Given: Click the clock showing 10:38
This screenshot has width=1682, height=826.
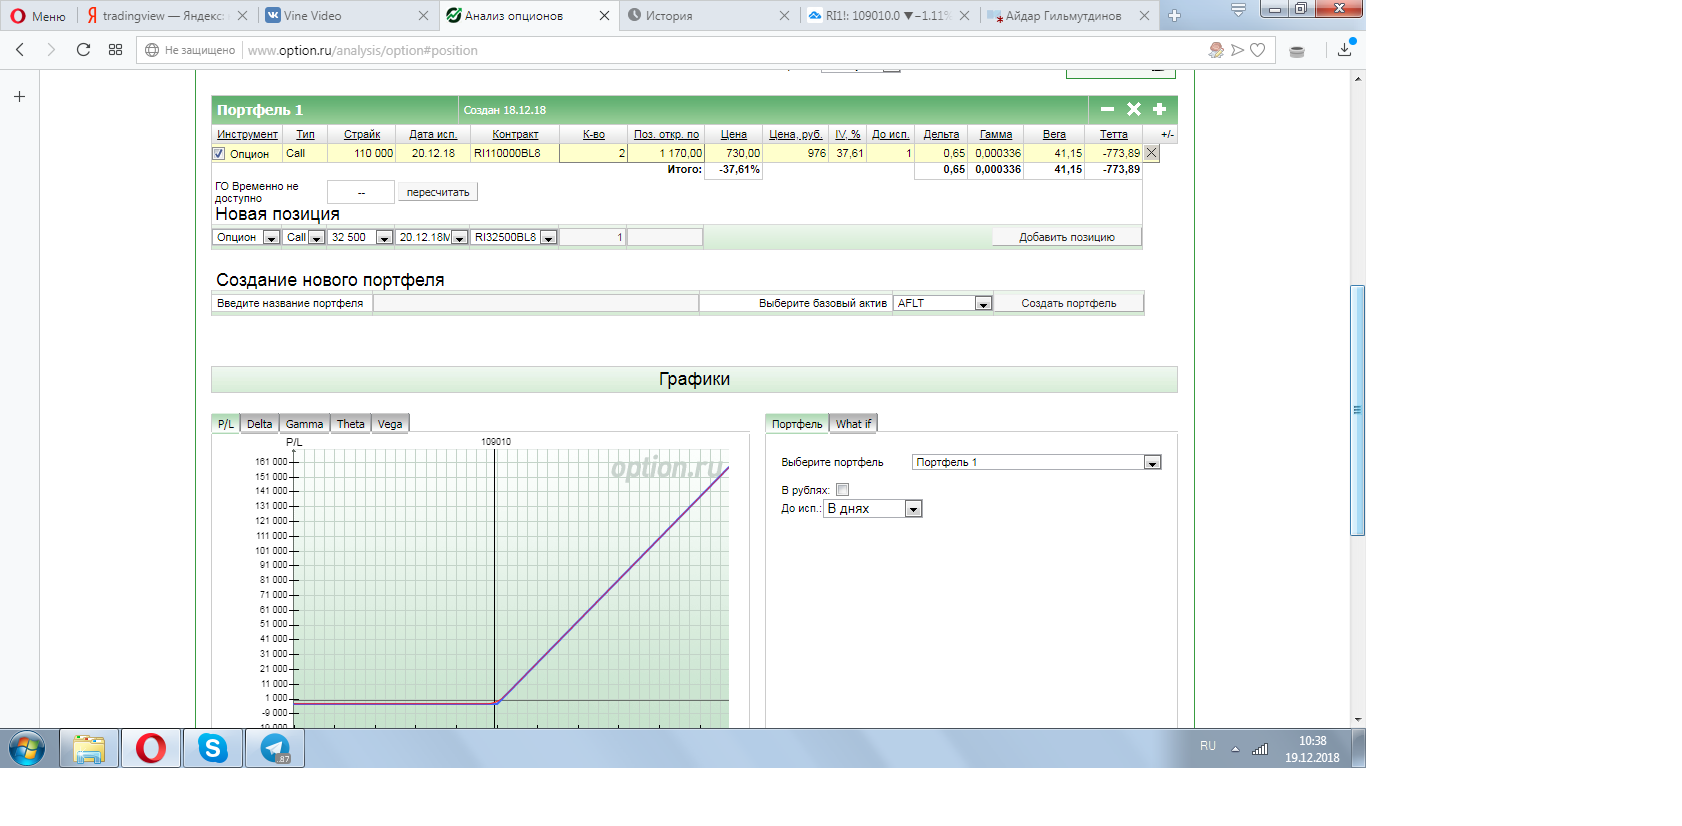Looking at the screenshot, I should (1312, 741).
